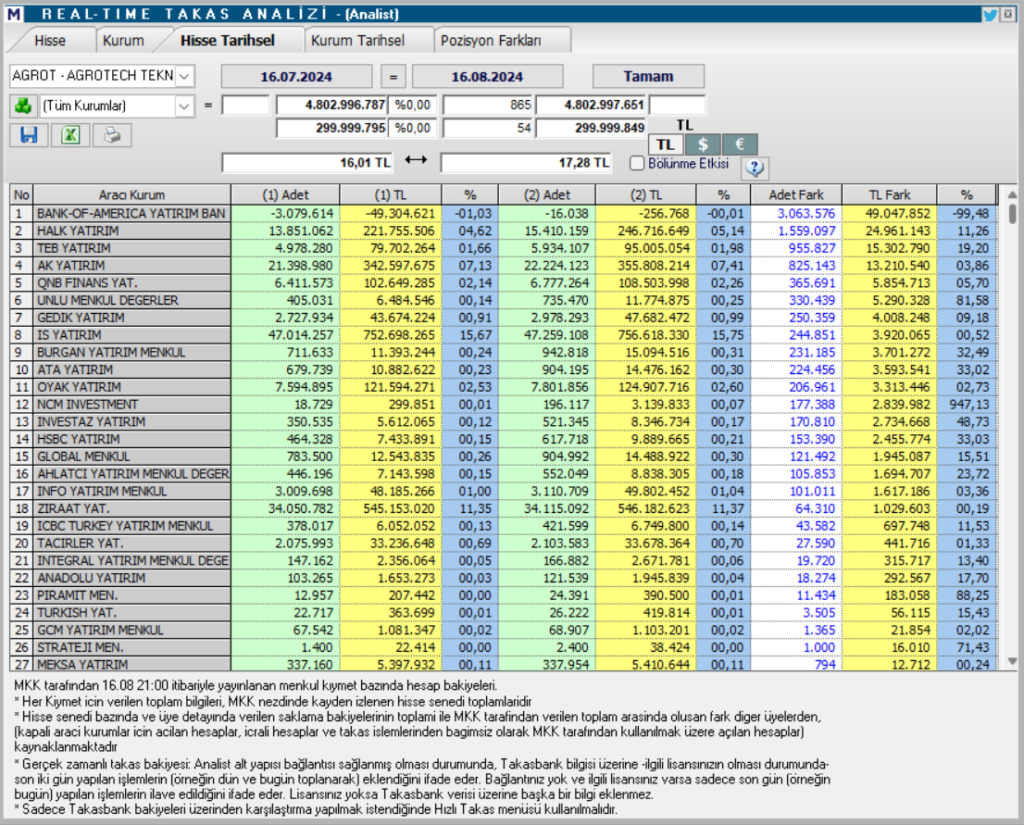Expand the Tüm Kurumlar dropdown
1024x825 pixels.
[184, 106]
